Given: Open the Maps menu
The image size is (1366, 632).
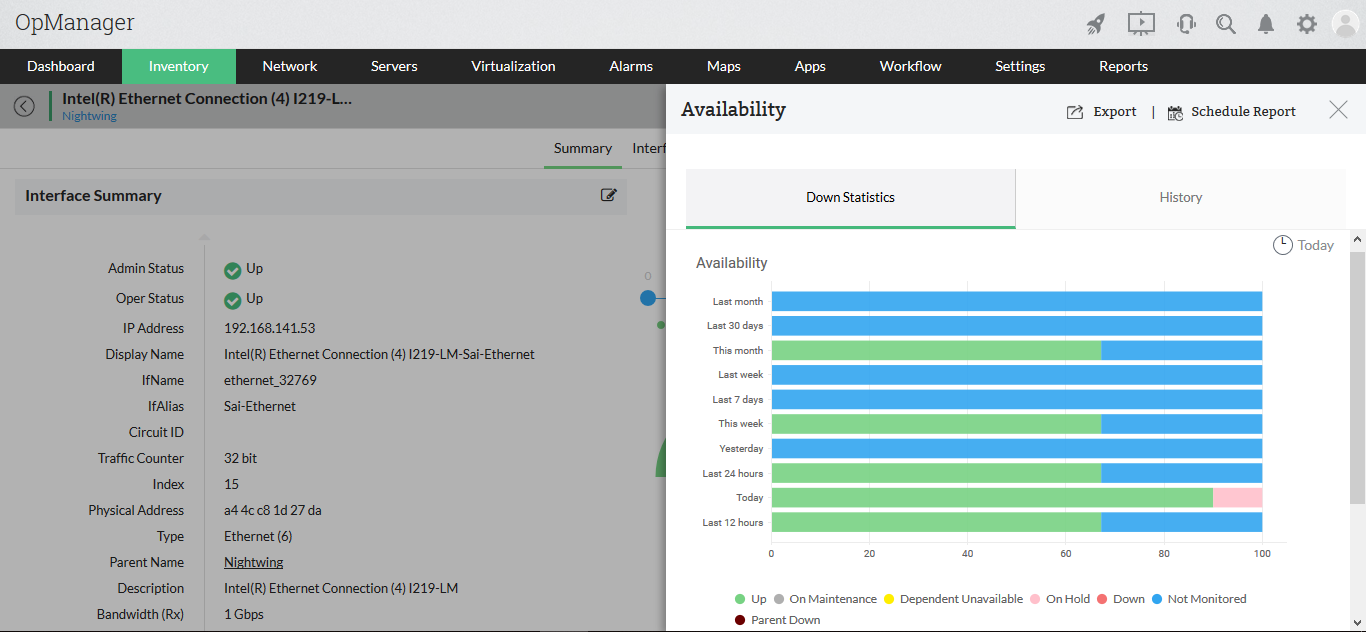Looking at the screenshot, I should (724, 66).
